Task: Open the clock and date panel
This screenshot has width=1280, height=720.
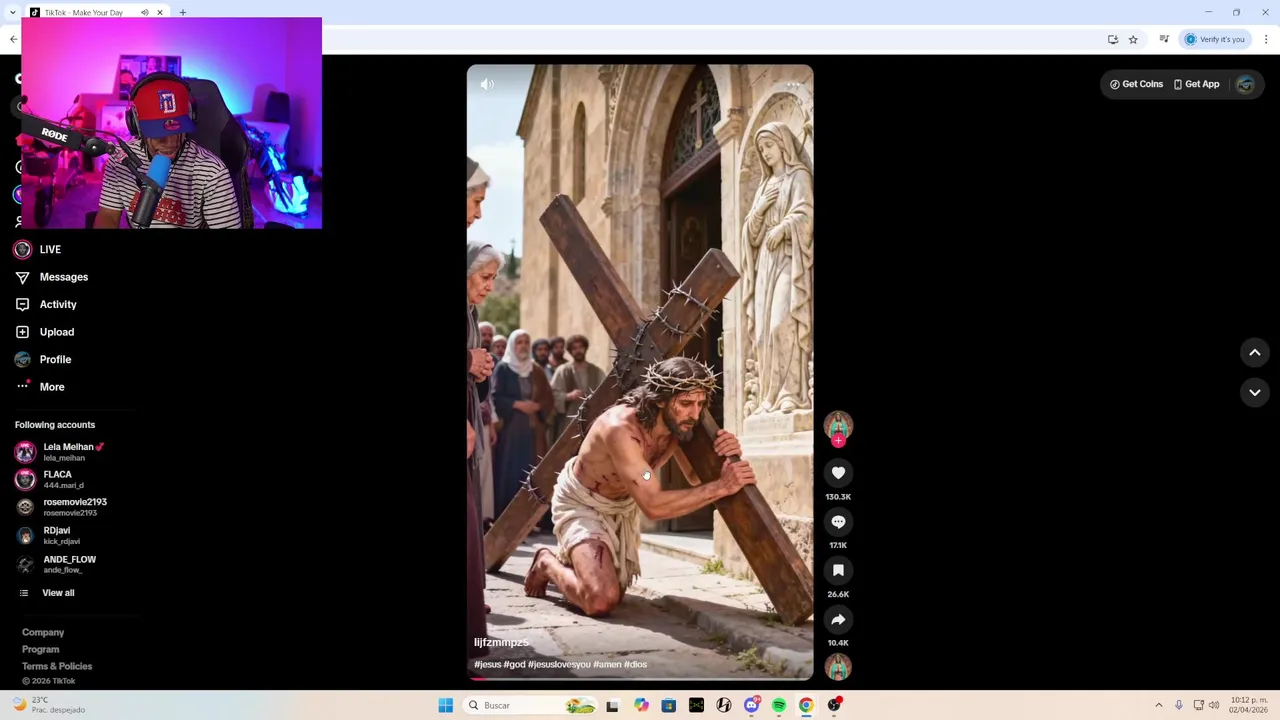Action: point(1249,705)
